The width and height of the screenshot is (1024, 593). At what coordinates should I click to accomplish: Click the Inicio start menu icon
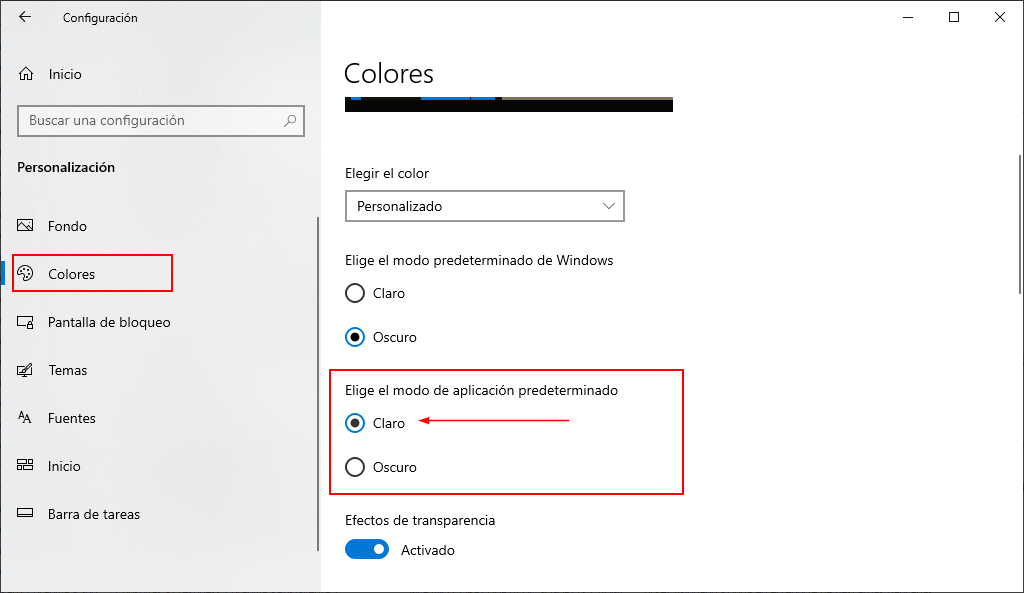click(27, 466)
